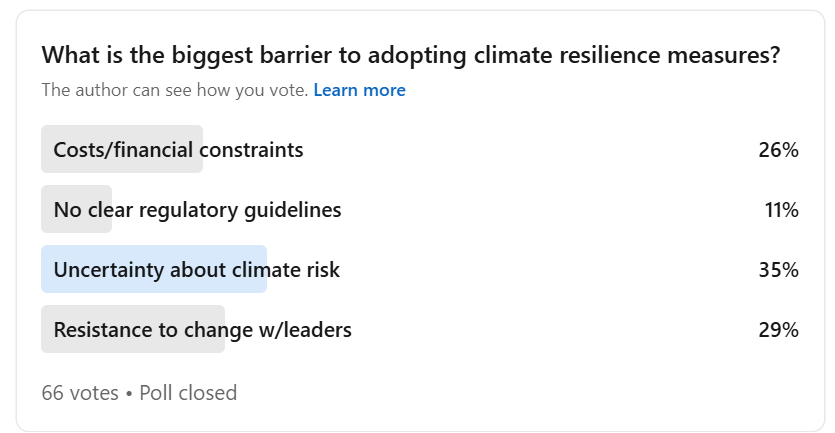
Task: Click the Poll closed status text
Action: tap(188, 392)
